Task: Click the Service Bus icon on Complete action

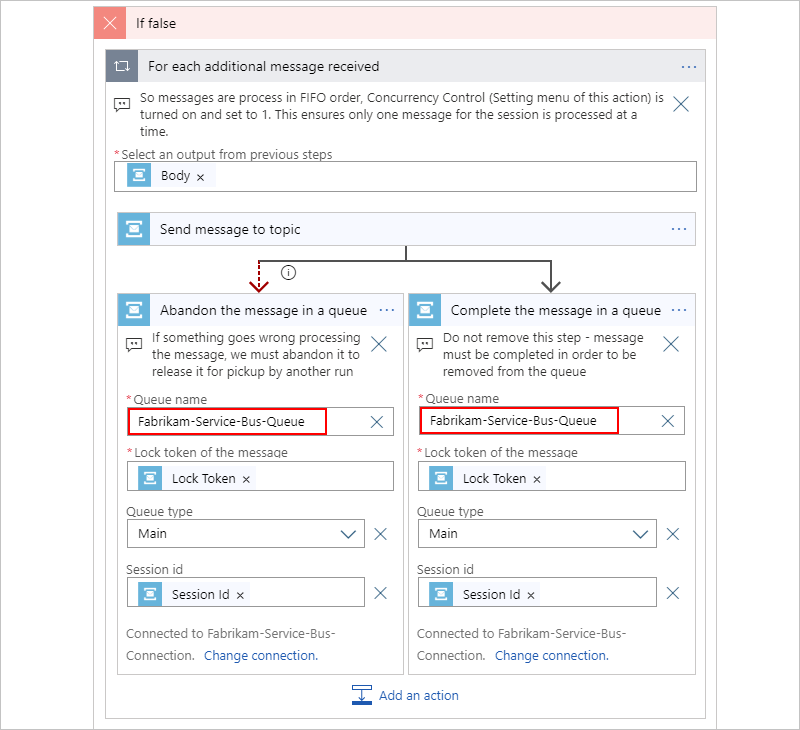Action: click(425, 309)
